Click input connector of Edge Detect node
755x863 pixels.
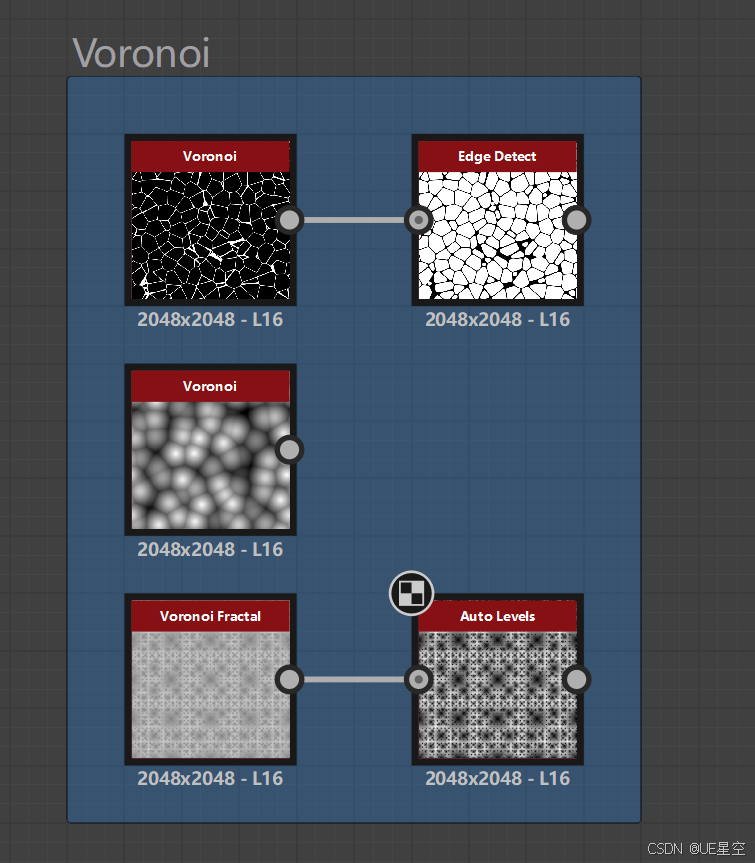point(419,220)
